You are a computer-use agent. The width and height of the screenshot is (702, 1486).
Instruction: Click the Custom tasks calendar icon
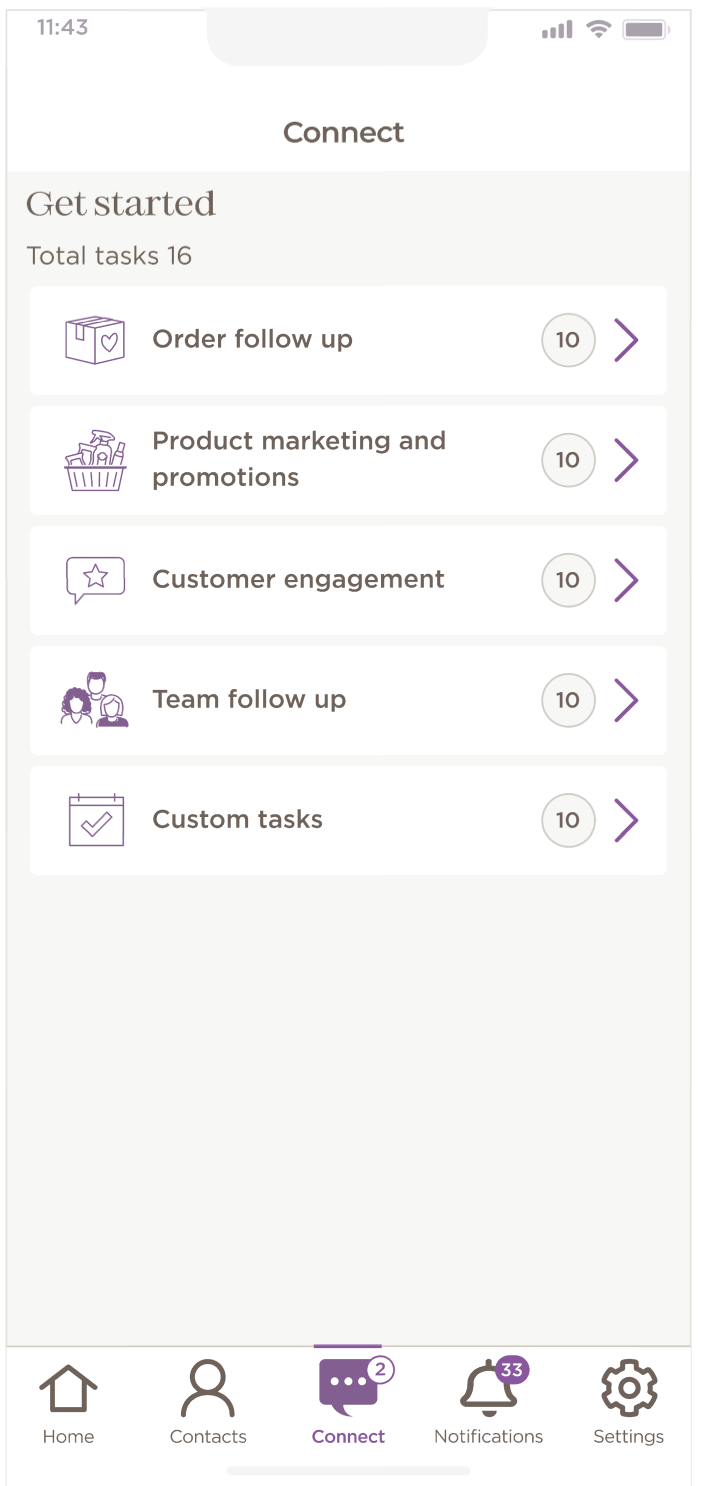96,820
